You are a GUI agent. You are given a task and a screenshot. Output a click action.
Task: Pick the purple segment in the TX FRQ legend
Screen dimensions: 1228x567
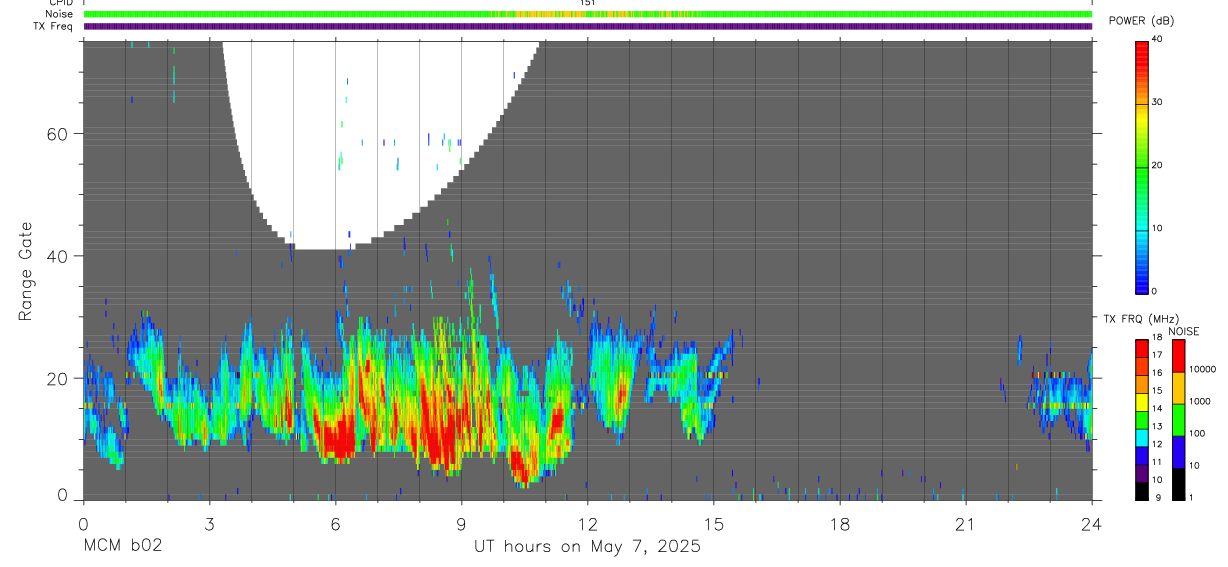pos(1142,475)
